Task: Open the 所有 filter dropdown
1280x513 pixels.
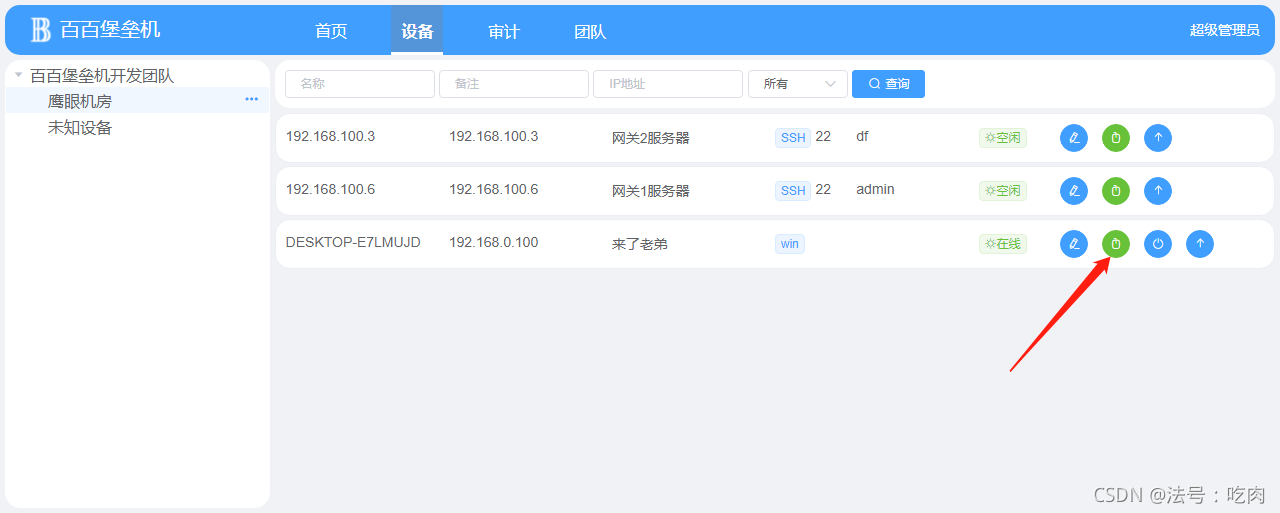Action: 798,84
